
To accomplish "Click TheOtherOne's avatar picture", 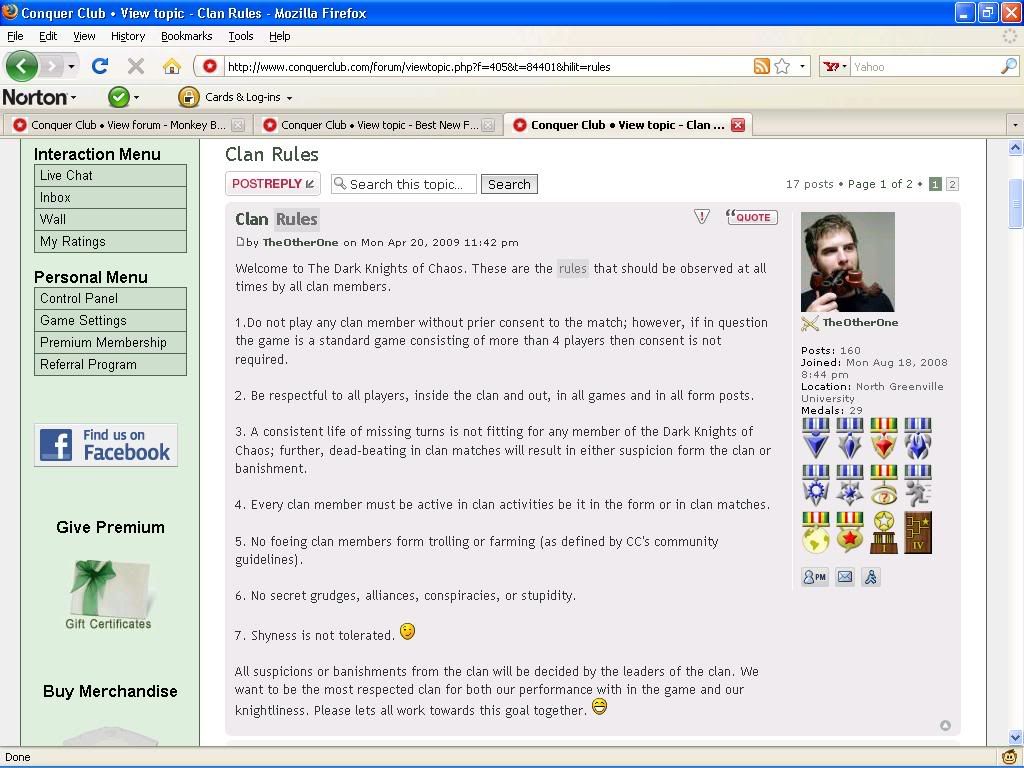I will (848, 262).
